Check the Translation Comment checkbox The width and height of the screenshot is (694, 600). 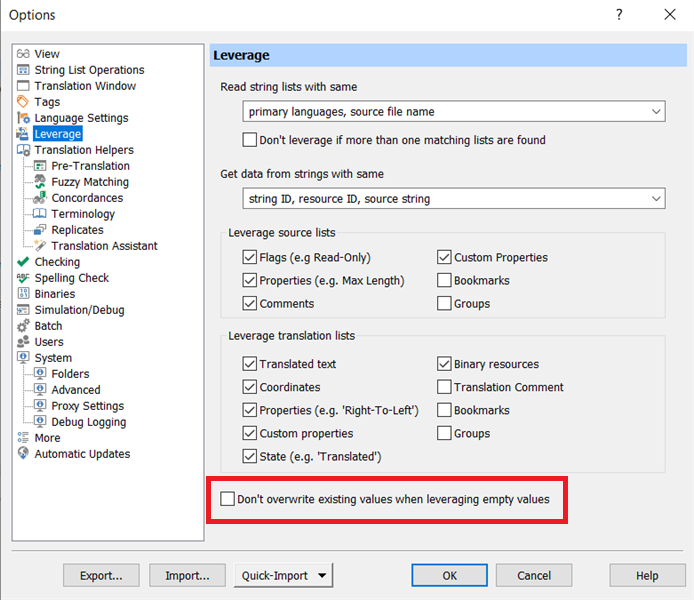pos(444,387)
